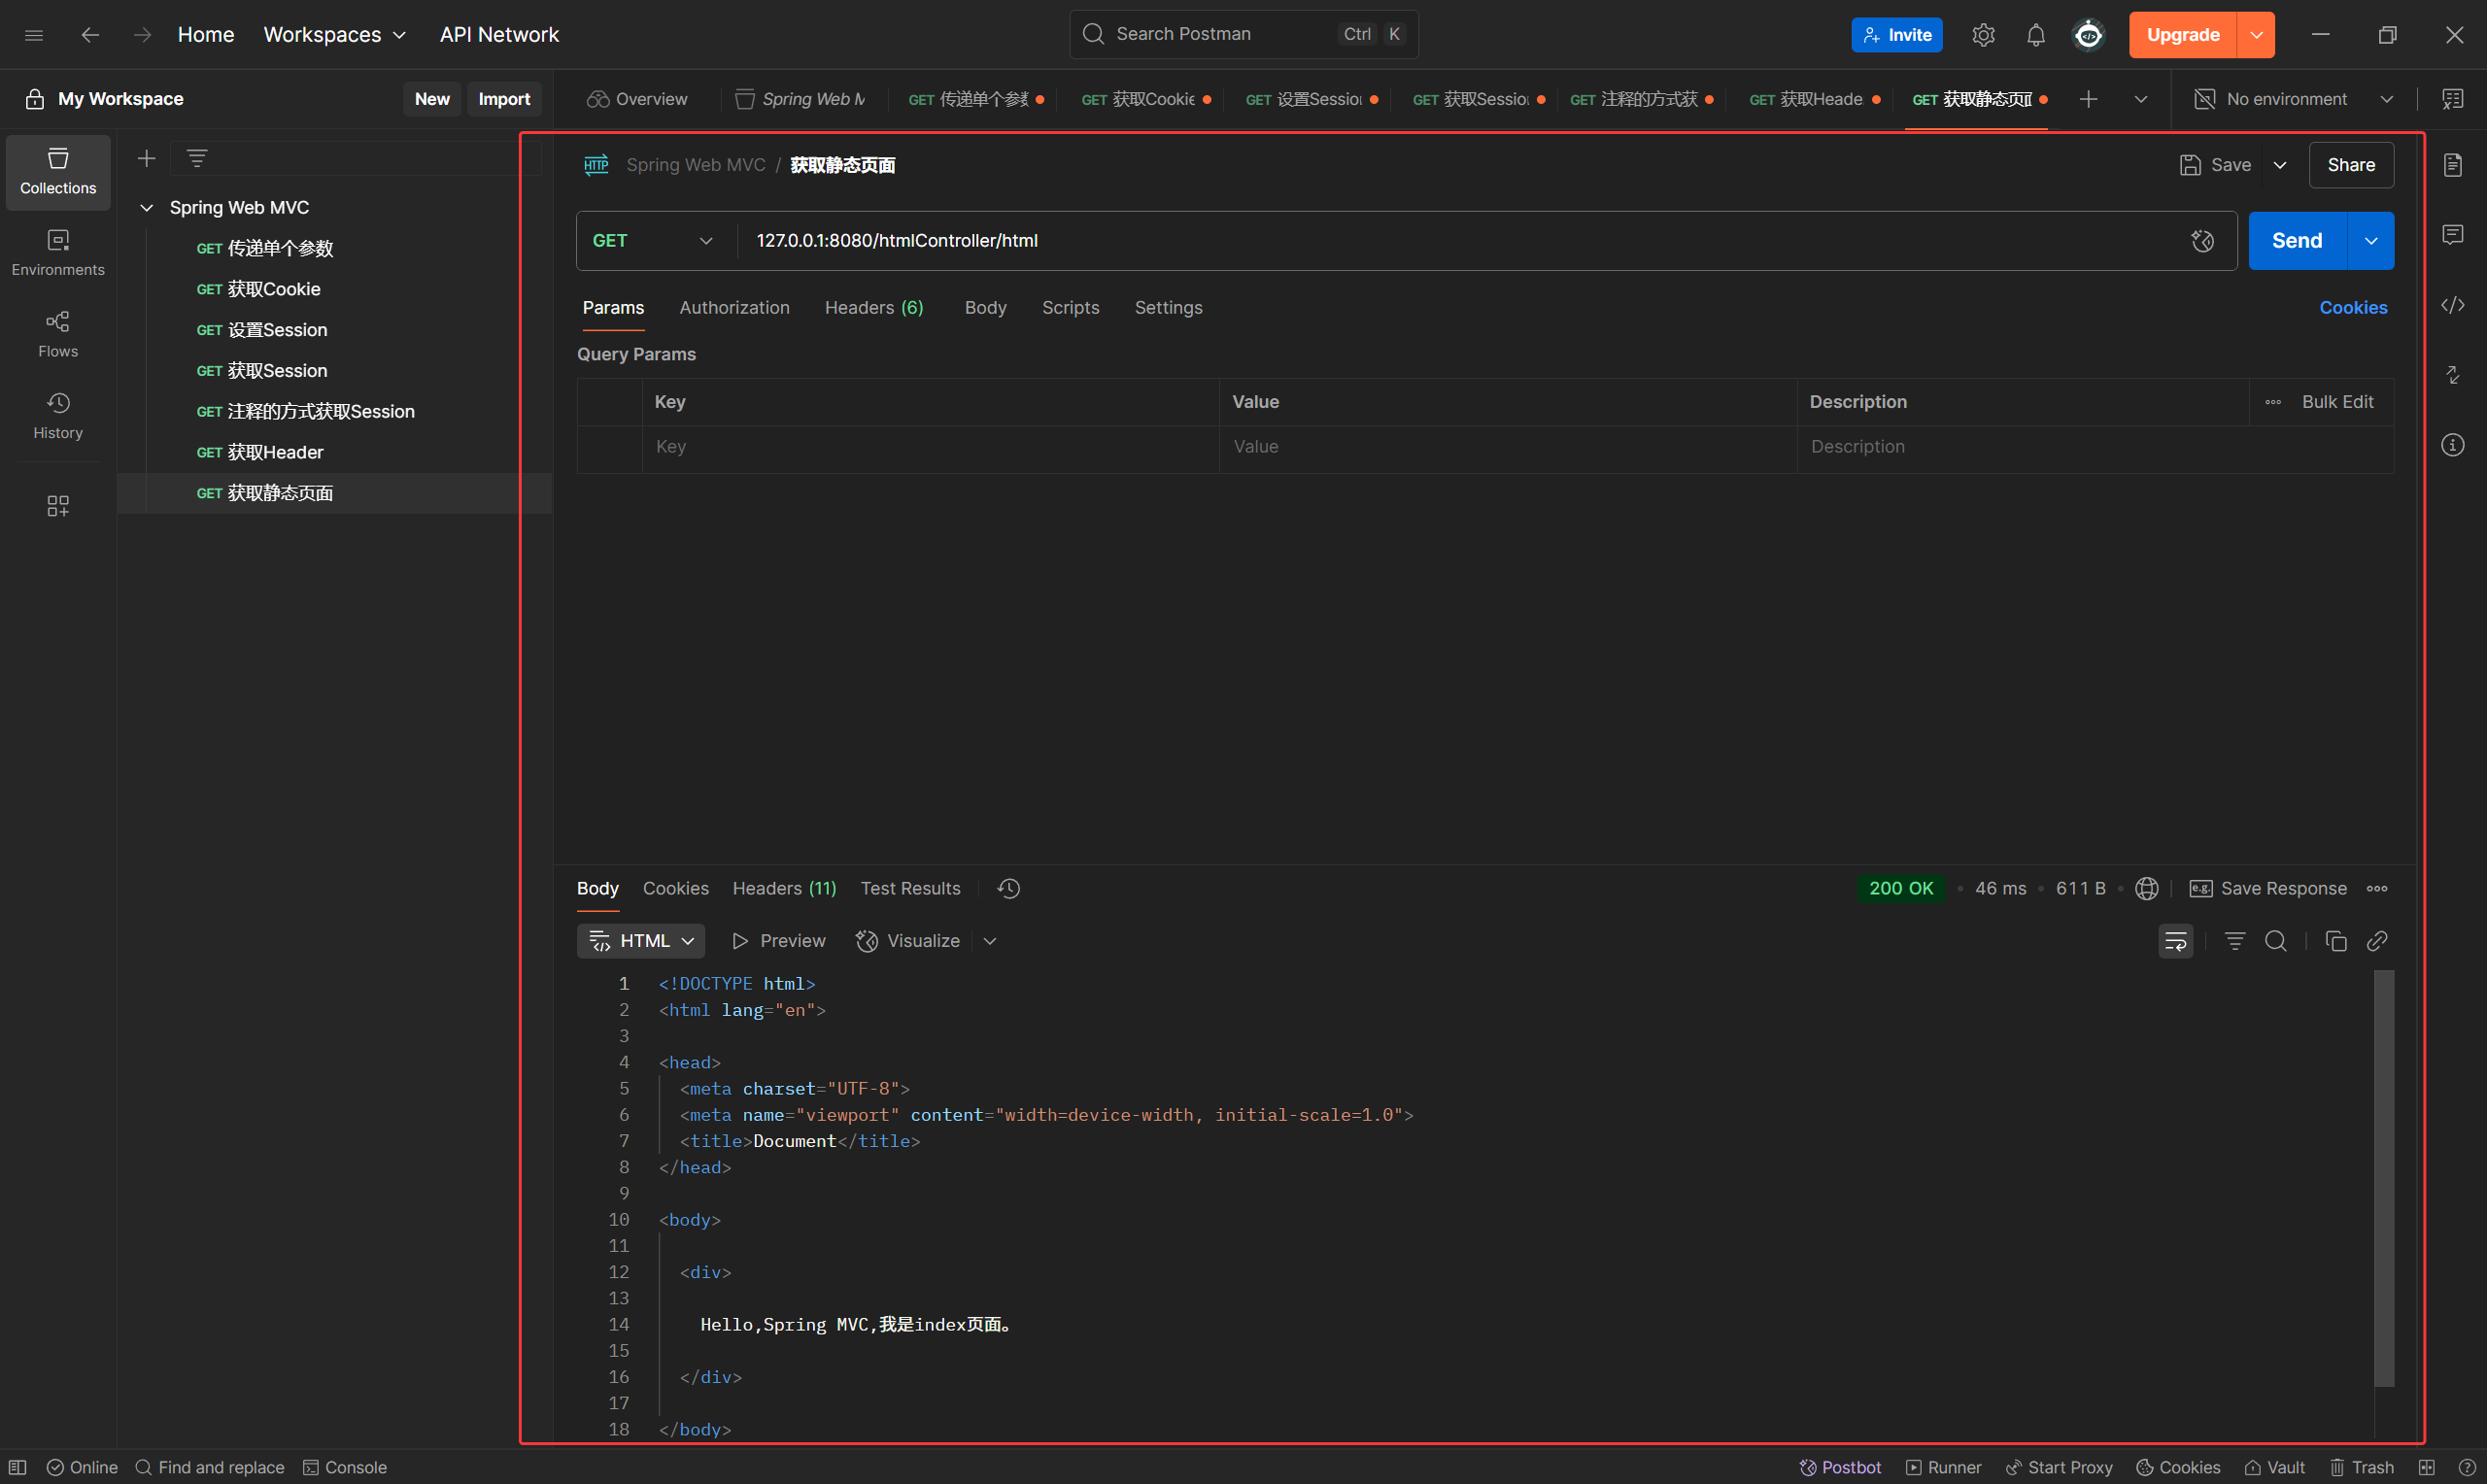Screen dimensions: 2487x1484
Task: Go back with the left arrow
Action: [x=90, y=35]
